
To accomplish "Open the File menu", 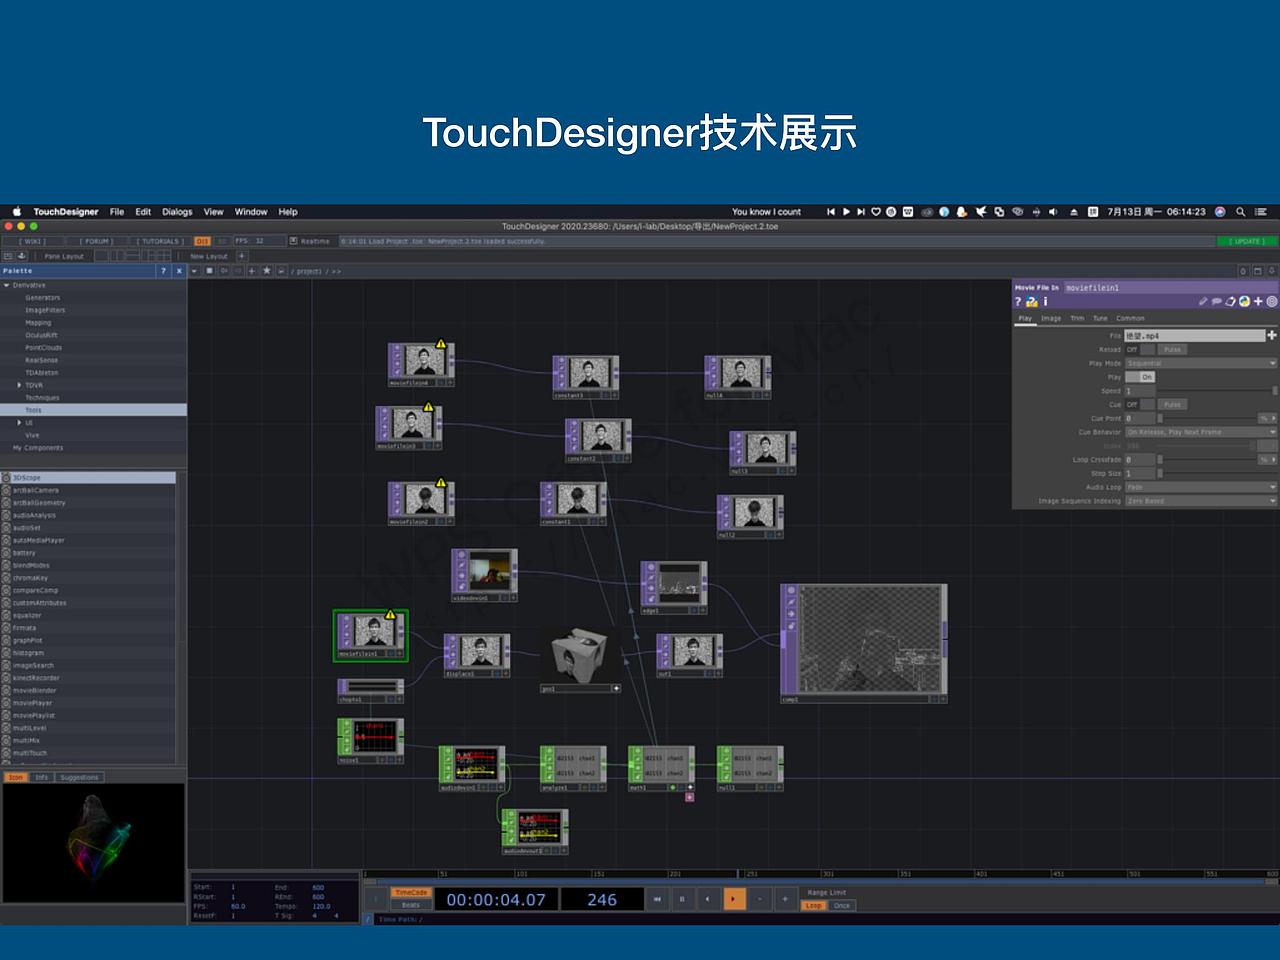I will [117, 212].
